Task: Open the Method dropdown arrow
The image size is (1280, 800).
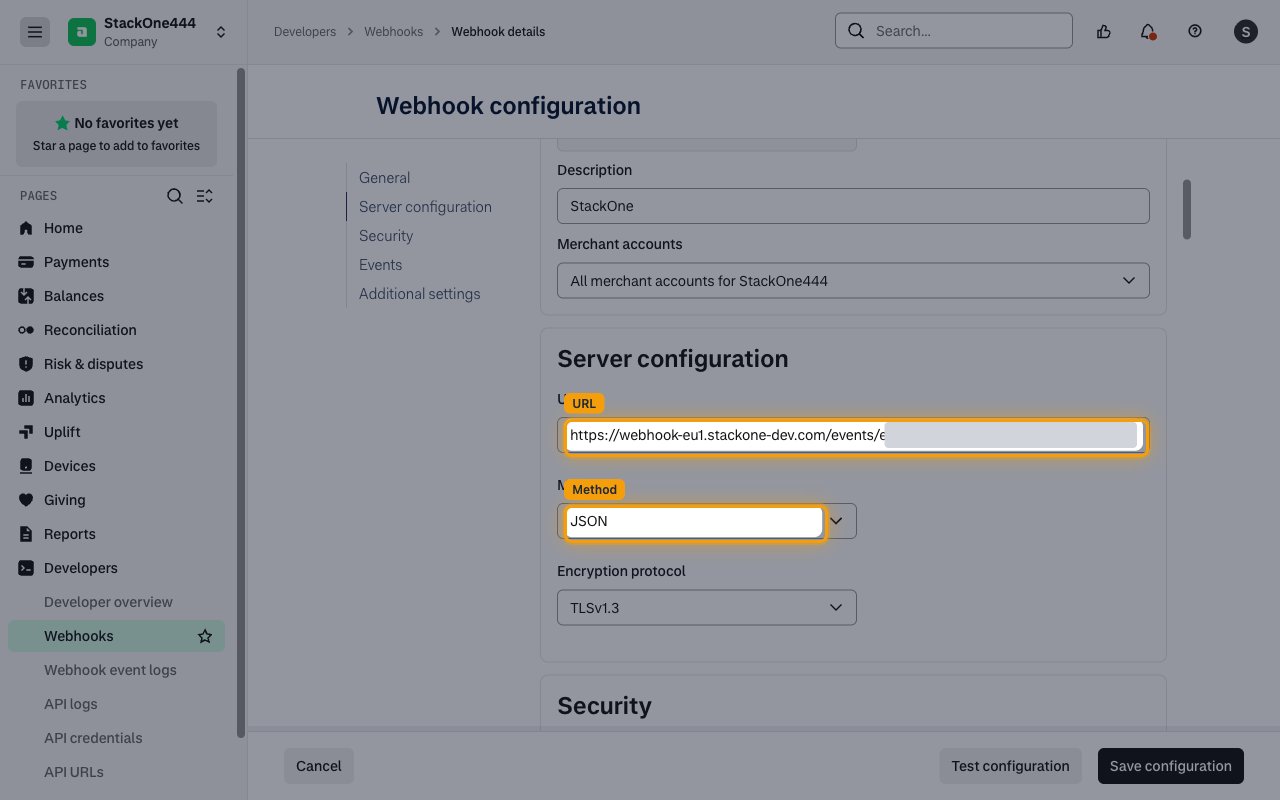Action: (x=838, y=521)
